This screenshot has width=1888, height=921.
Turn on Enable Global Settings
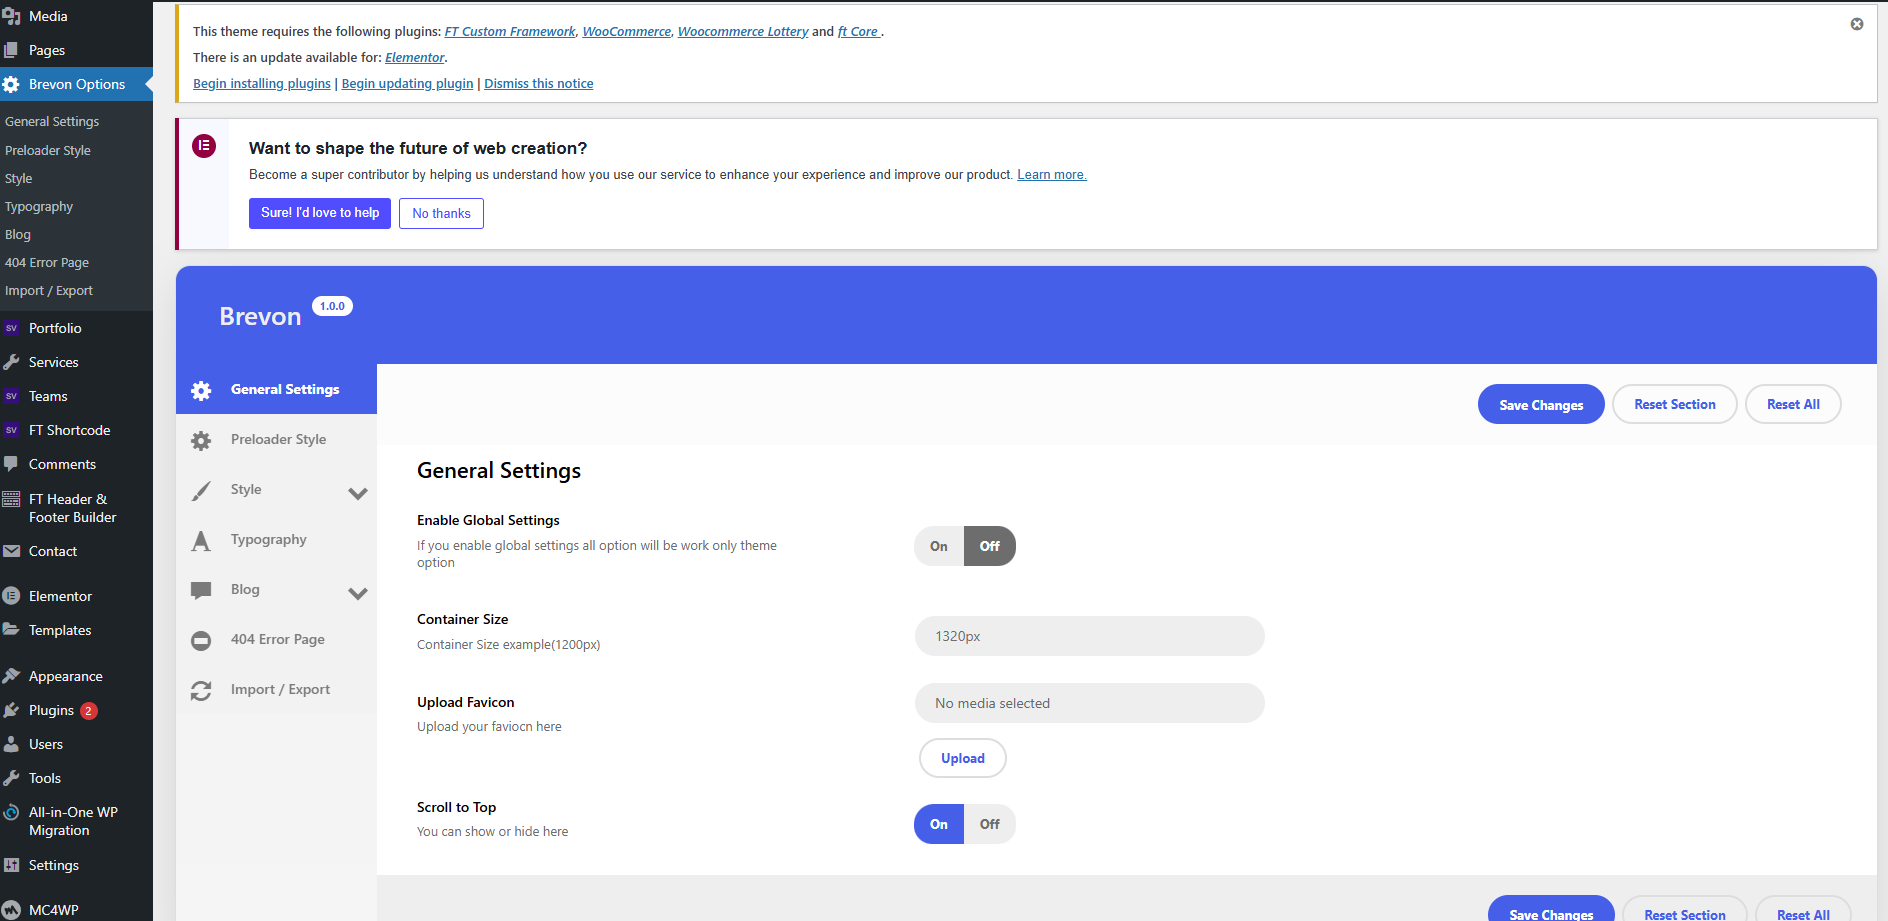click(x=938, y=546)
